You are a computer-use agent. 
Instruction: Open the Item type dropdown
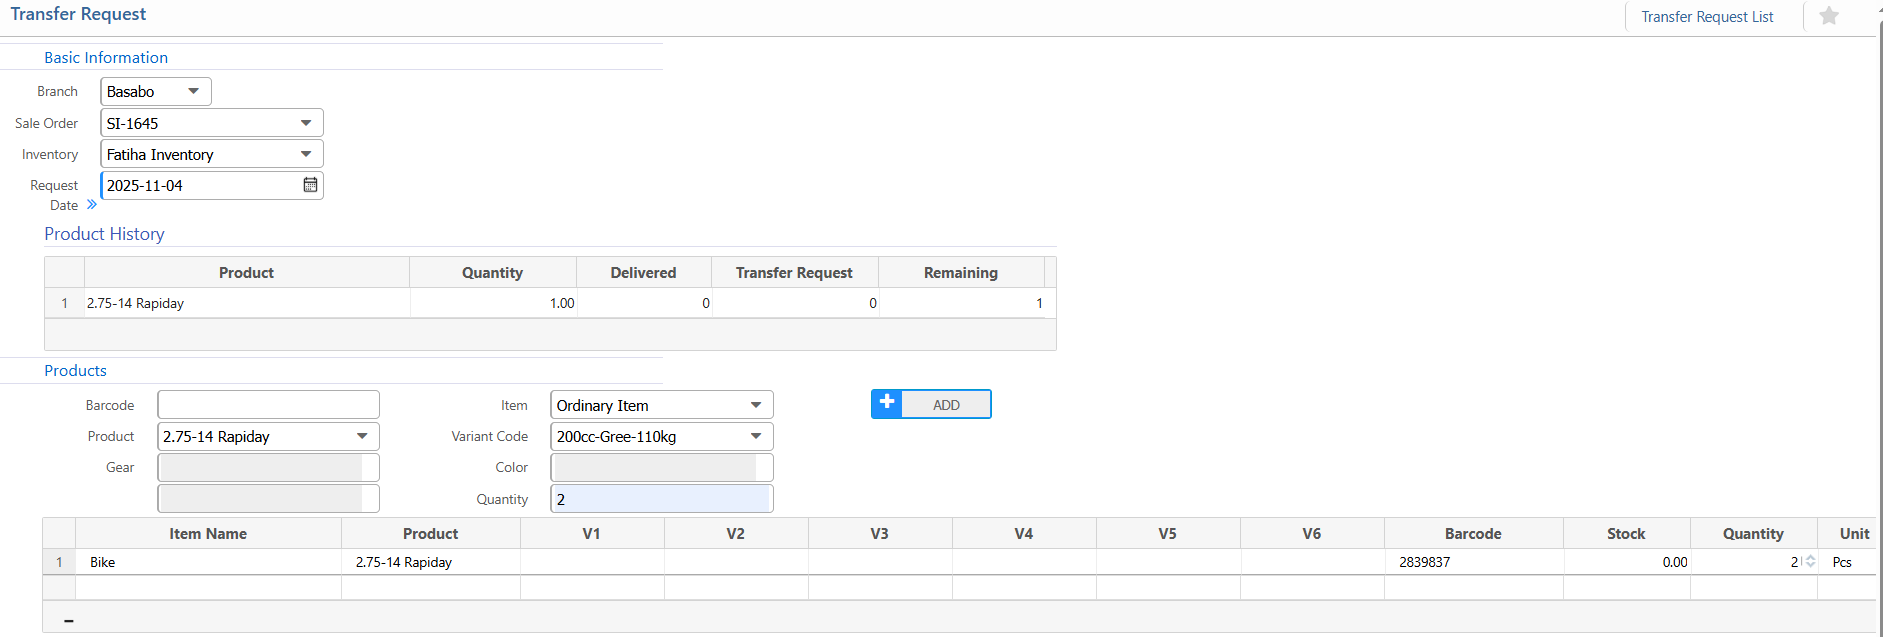[x=756, y=405]
